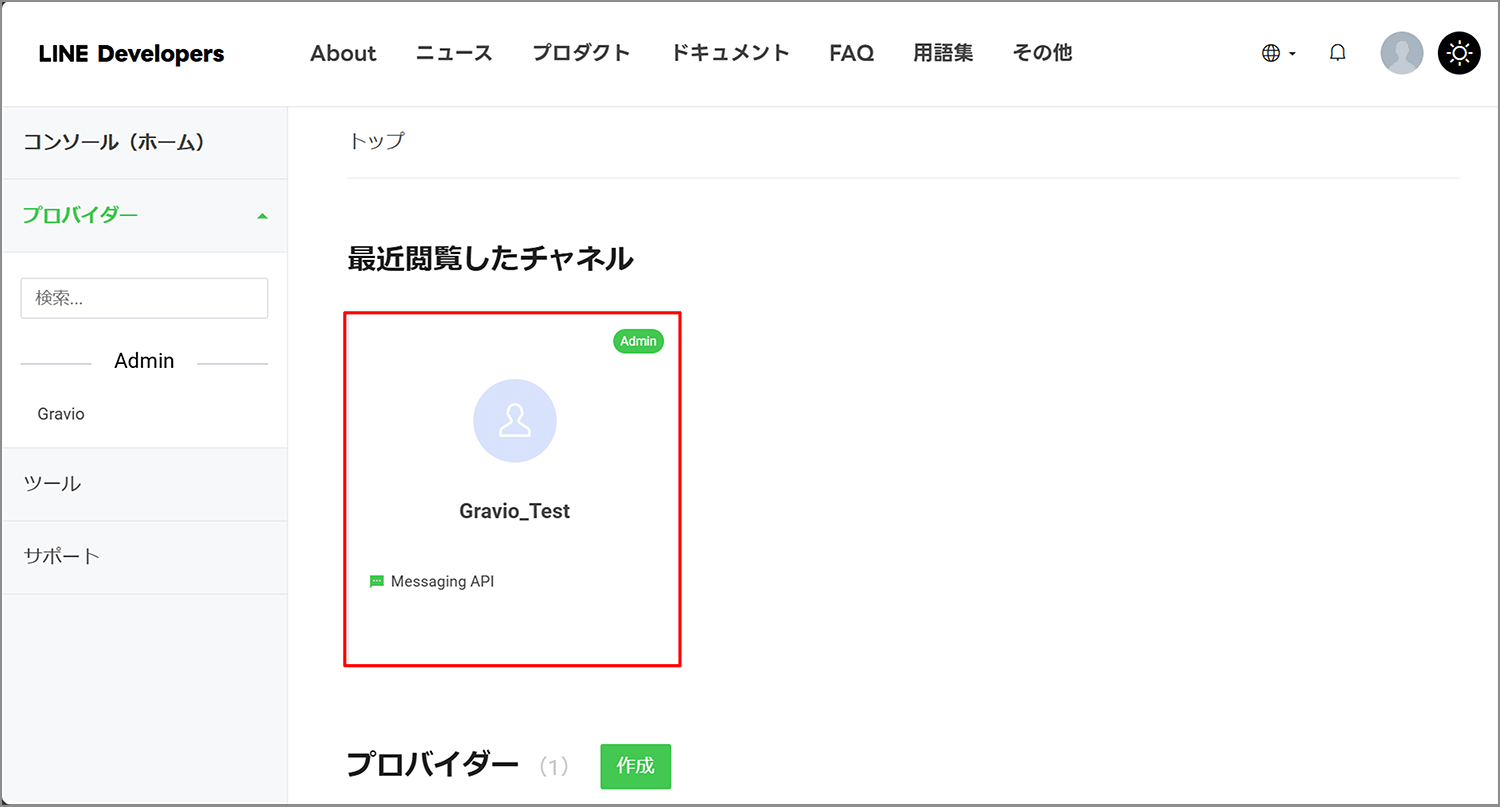Click the Messaging API label
1500x807 pixels.
(442, 581)
